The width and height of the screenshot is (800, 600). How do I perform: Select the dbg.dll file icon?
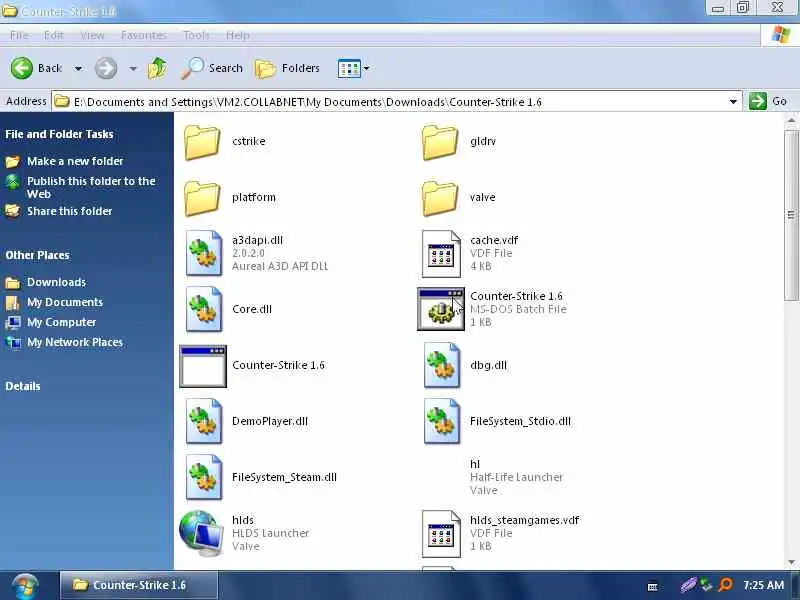(x=441, y=365)
